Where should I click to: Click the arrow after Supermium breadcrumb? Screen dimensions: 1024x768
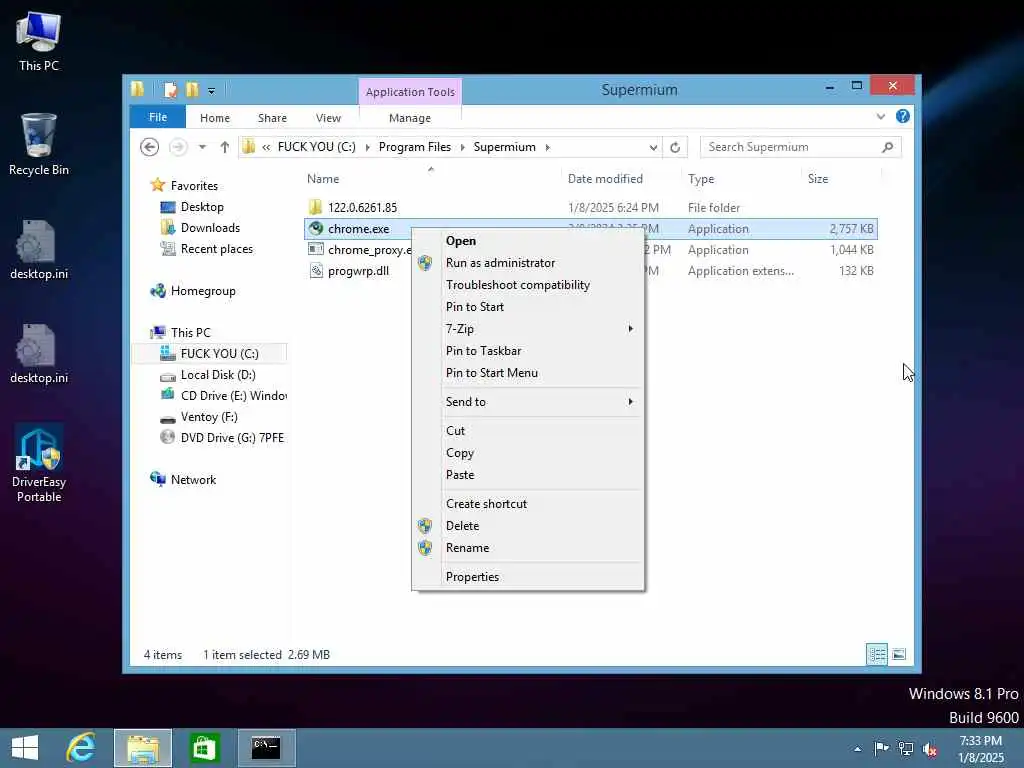[547, 147]
